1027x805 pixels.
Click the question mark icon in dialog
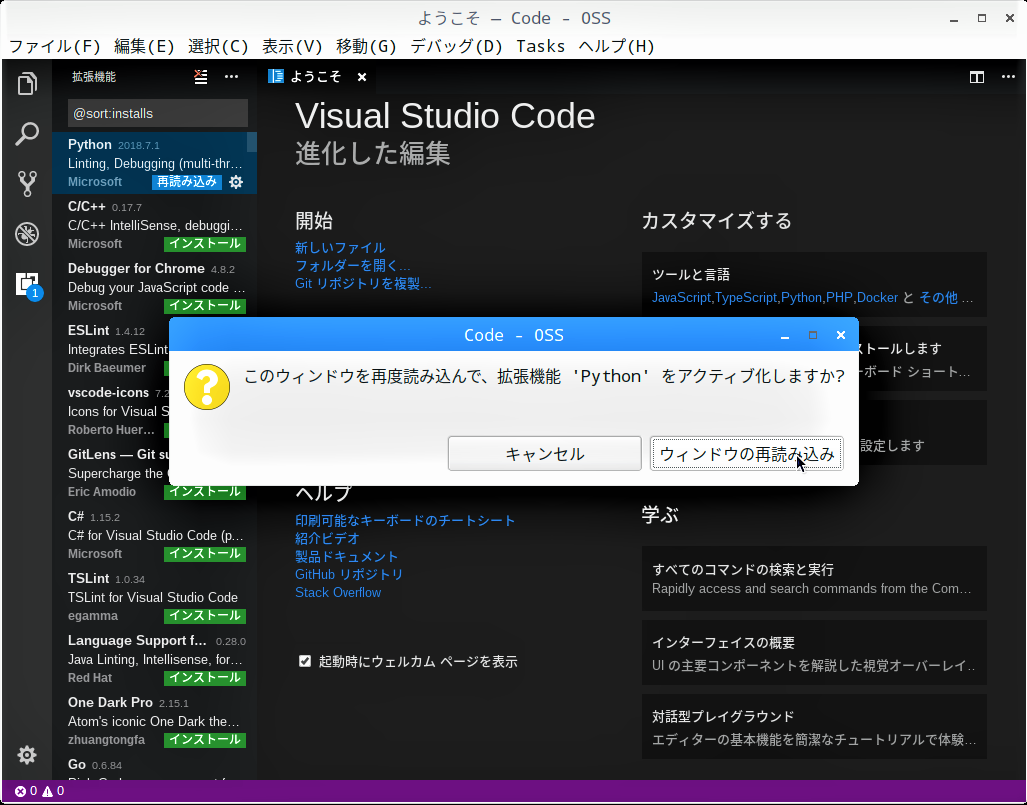pyautogui.click(x=207, y=387)
